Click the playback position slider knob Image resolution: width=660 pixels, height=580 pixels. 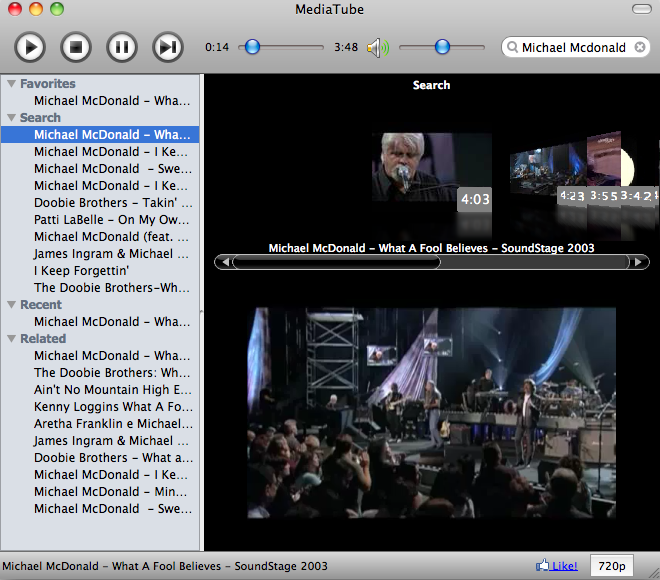252,47
